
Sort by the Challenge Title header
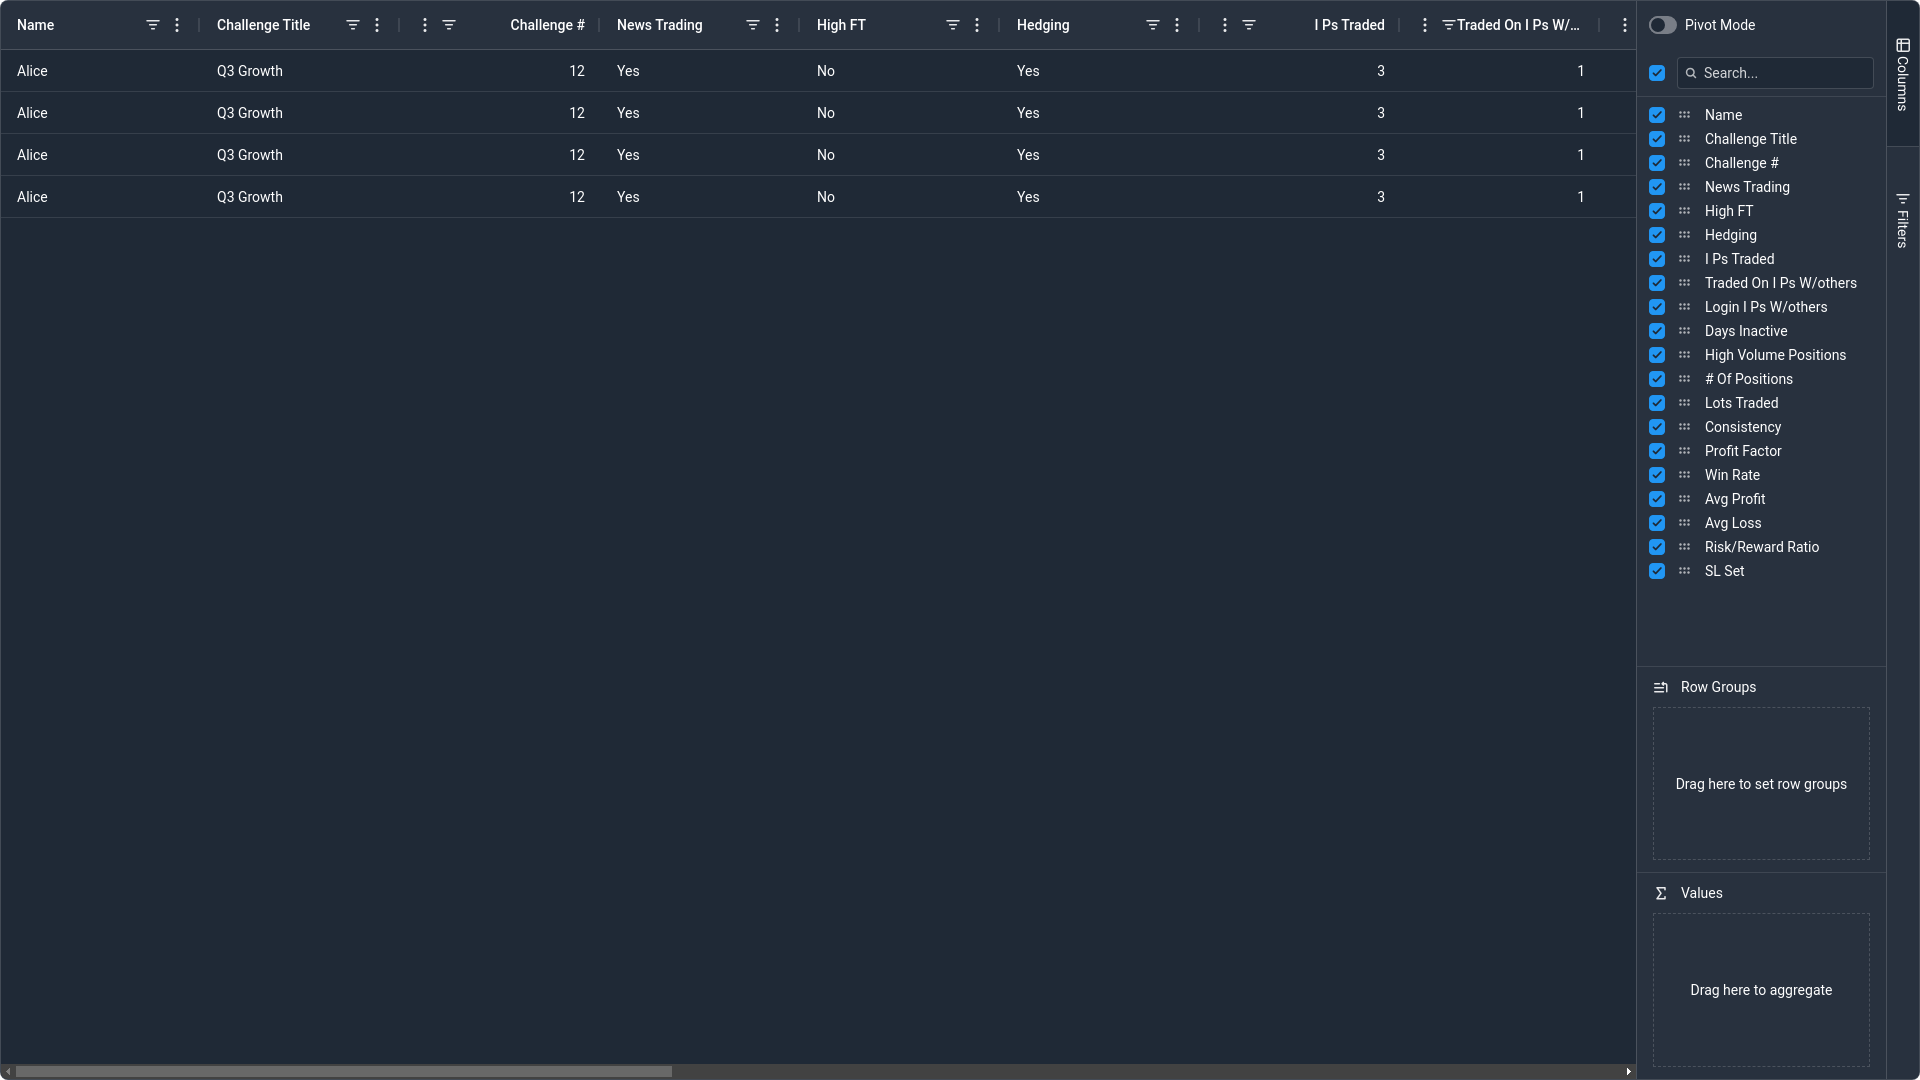[x=263, y=25]
